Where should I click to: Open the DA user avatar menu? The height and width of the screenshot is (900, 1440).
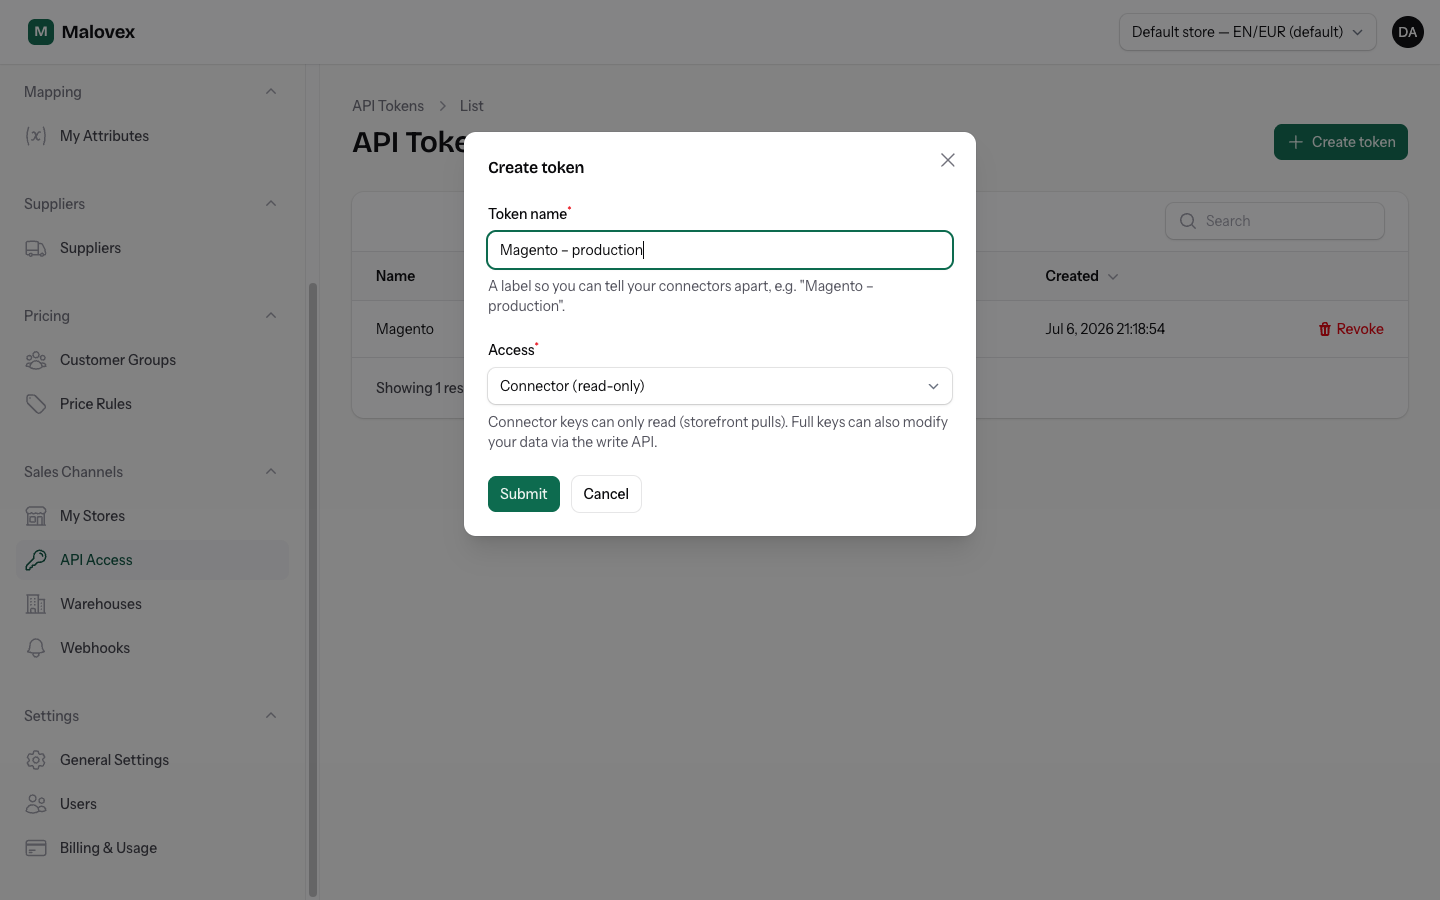click(x=1408, y=32)
